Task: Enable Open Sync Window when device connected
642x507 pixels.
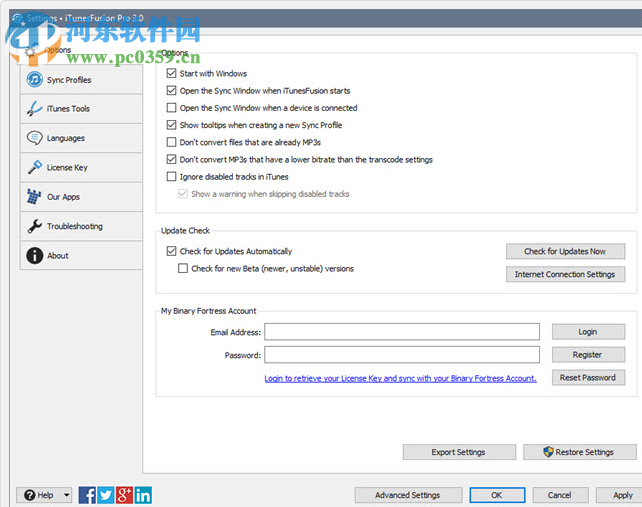Action: click(x=172, y=108)
